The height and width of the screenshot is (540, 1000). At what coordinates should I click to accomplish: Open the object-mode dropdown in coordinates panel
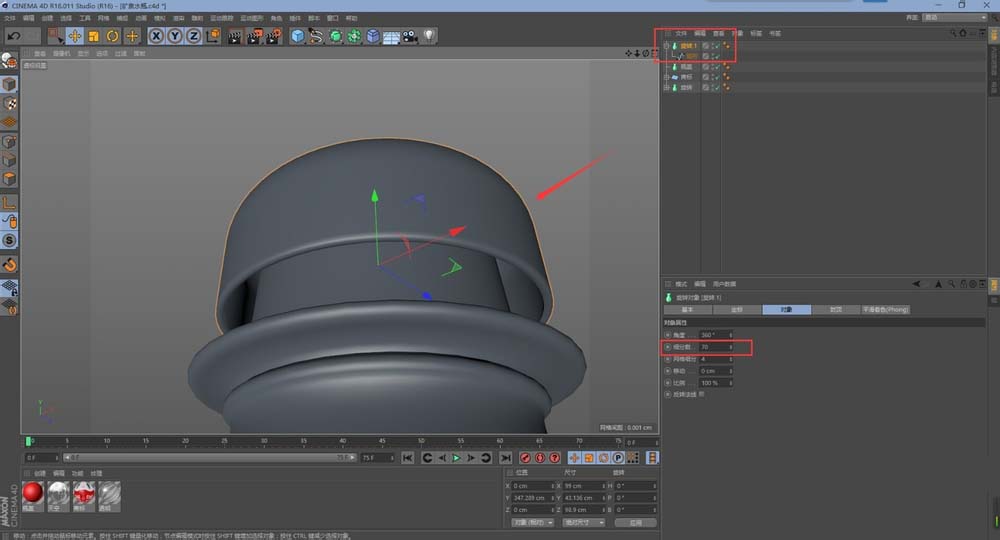(x=533, y=522)
